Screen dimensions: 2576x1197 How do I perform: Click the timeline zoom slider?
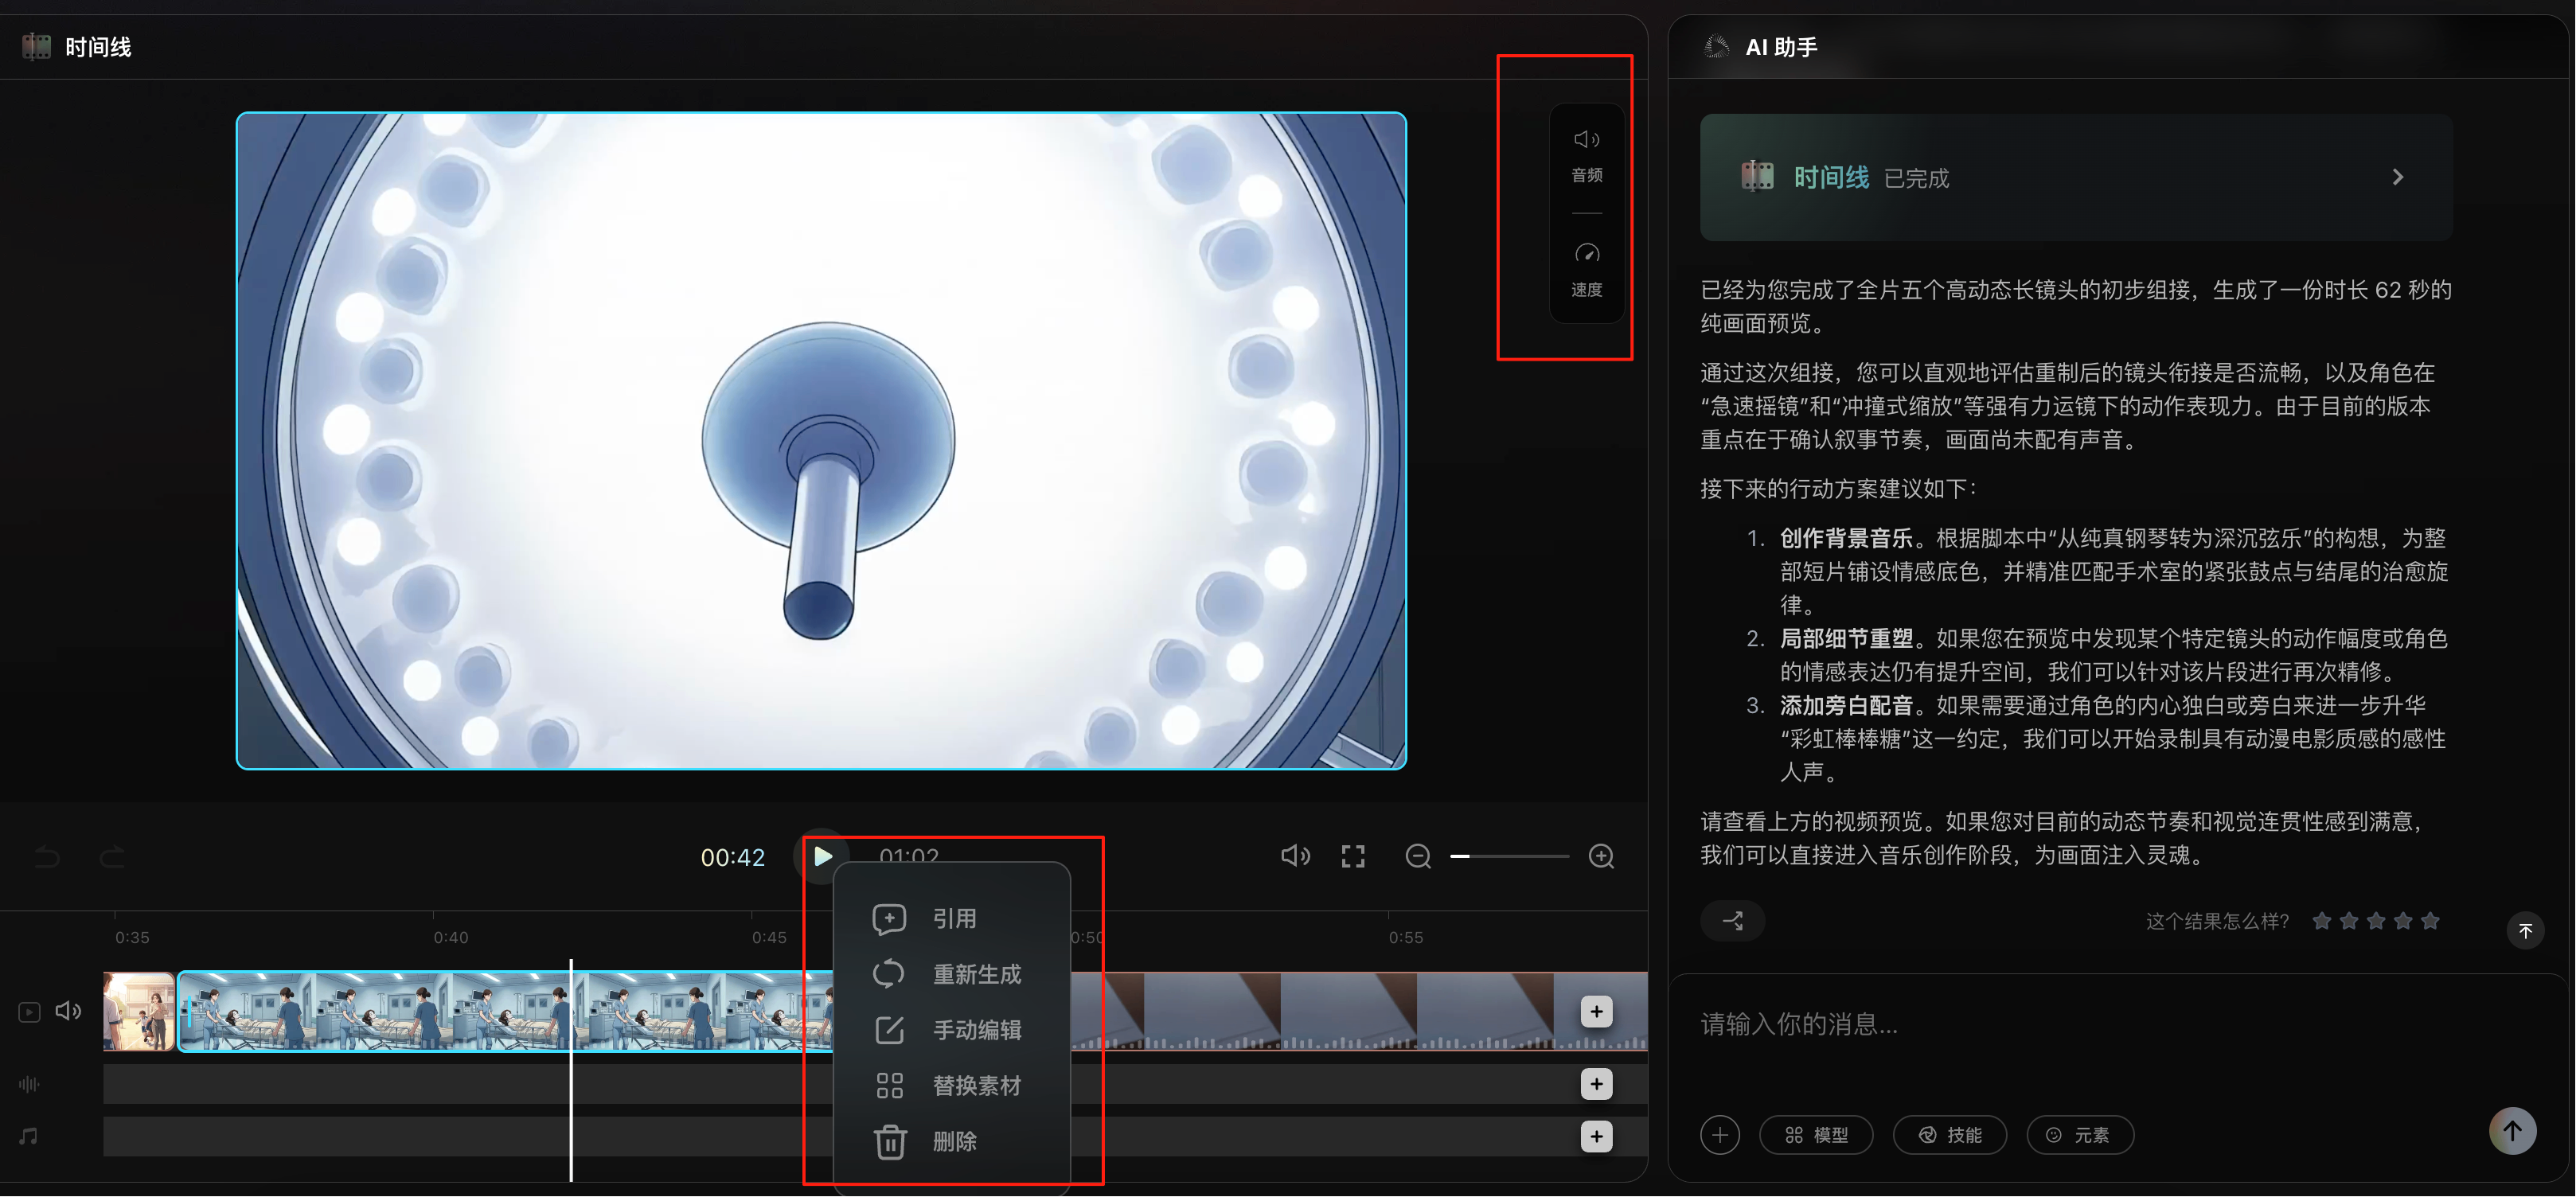pos(1510,857)
